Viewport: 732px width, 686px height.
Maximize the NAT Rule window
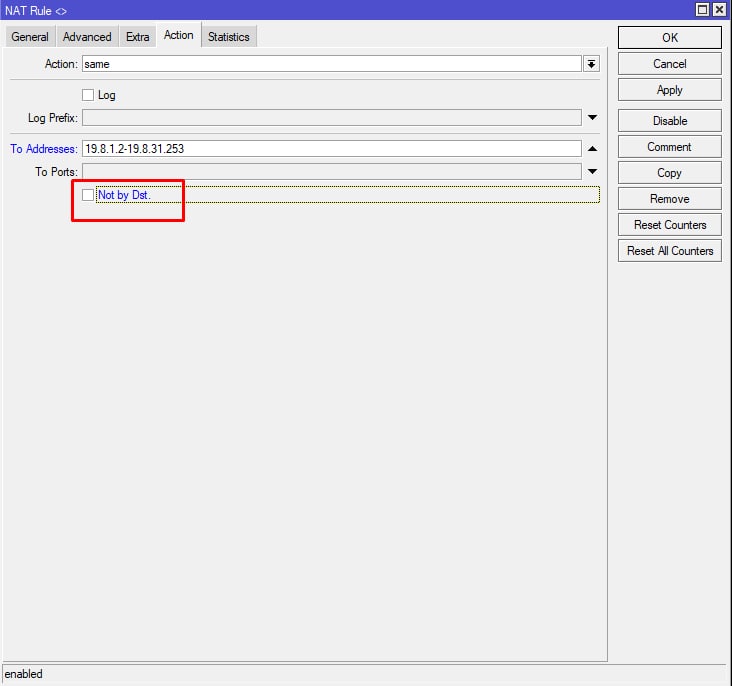pos(702,10)
